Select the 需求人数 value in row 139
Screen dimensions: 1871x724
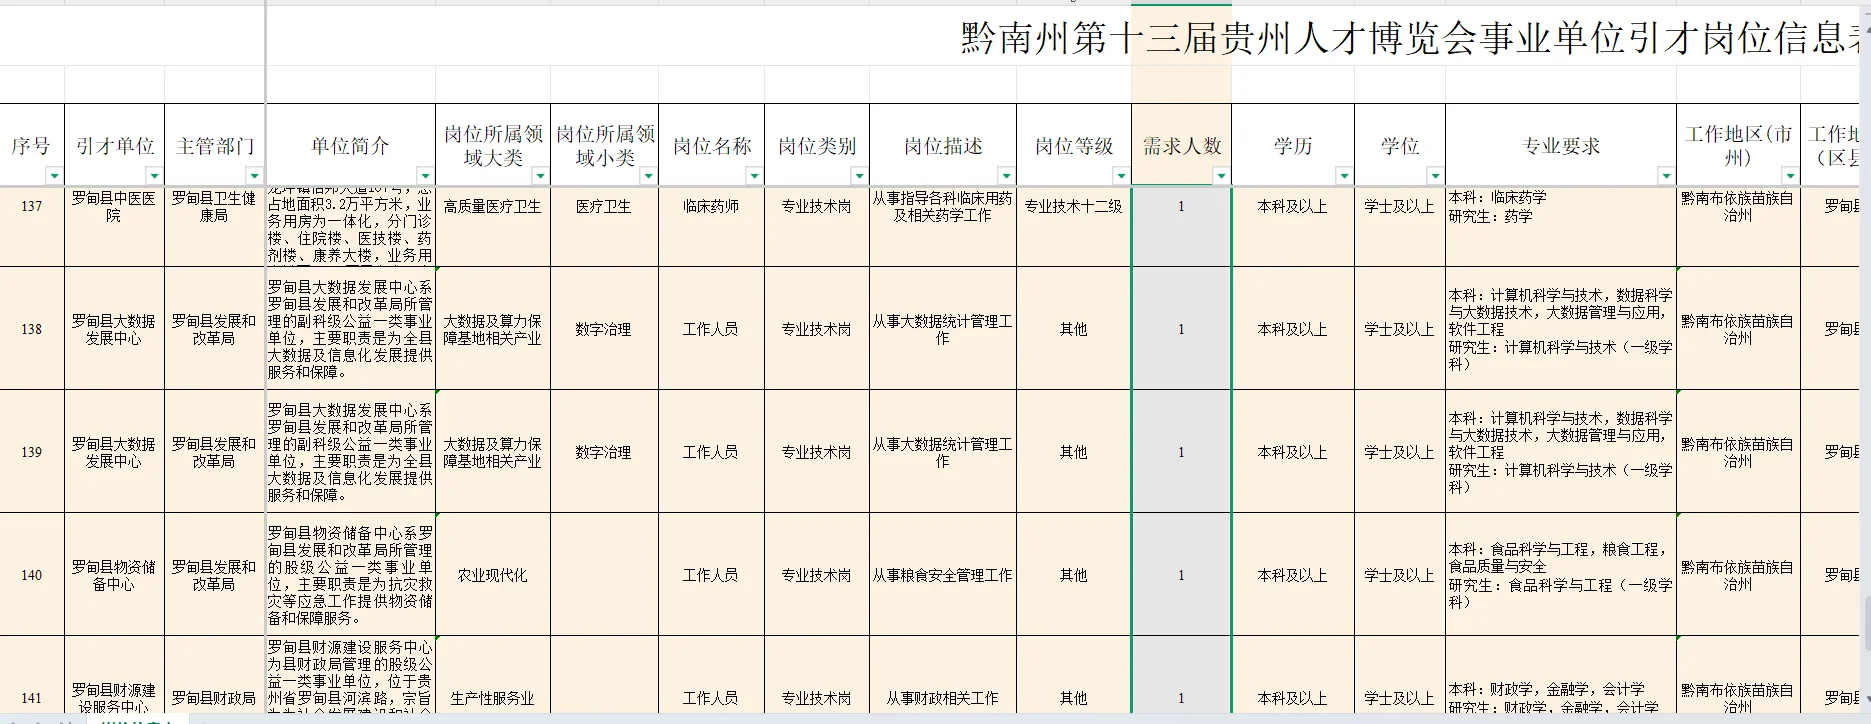(x=1182, y=451)
